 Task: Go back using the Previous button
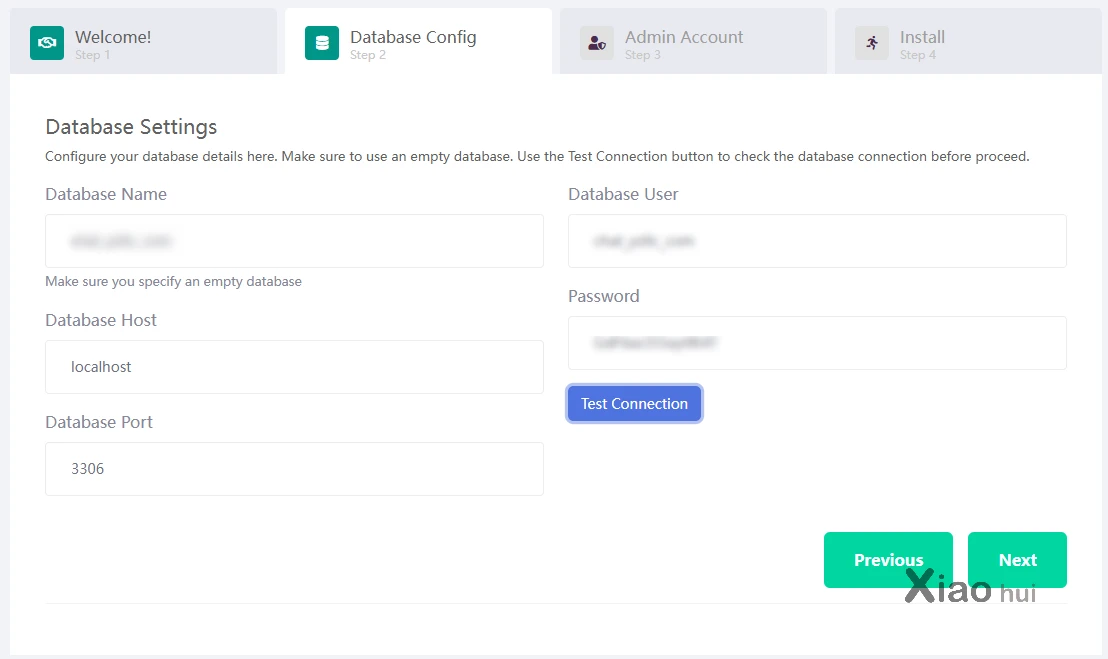click(x=888, y=560)
